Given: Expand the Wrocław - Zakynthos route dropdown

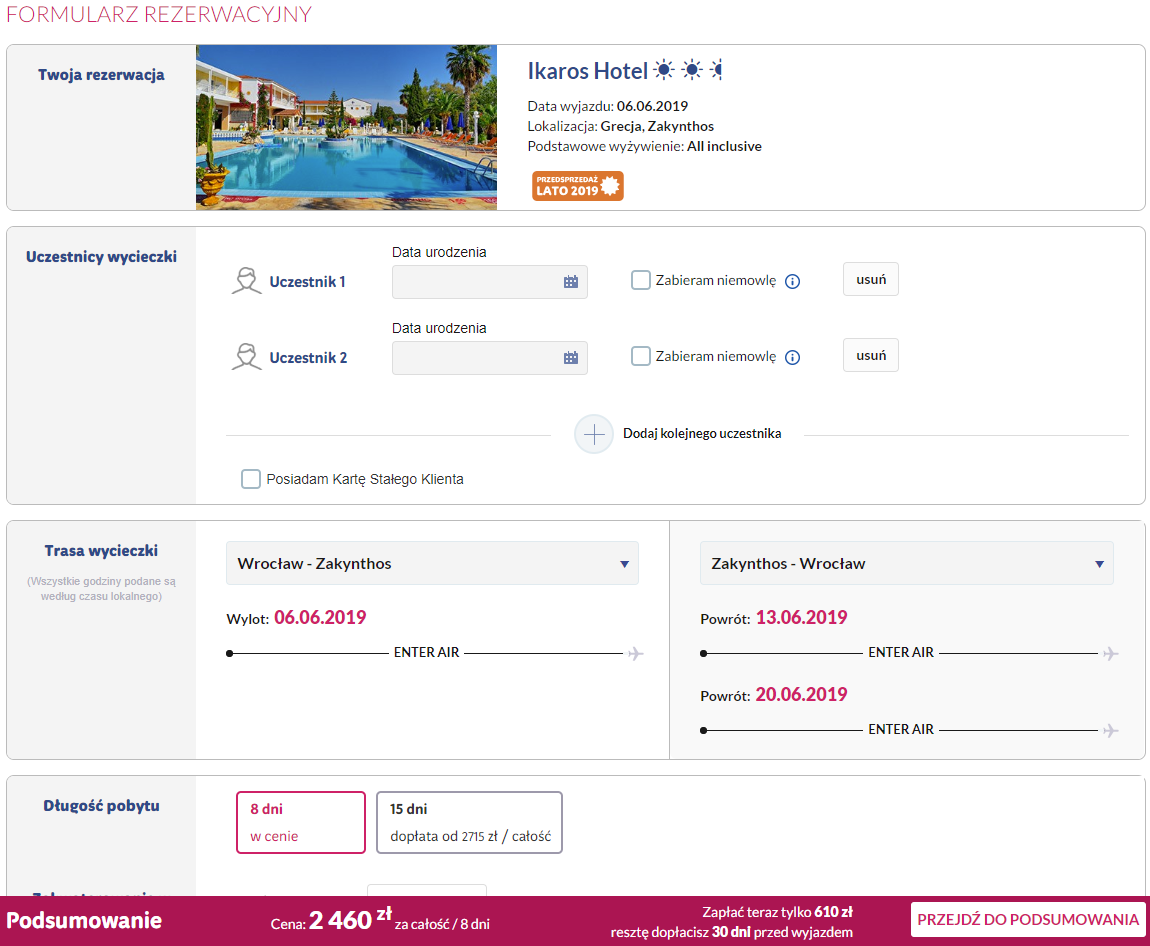Looking at the screenshot, I should coord(432,563).
